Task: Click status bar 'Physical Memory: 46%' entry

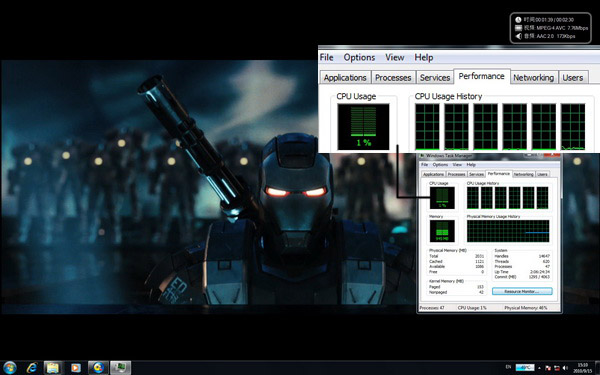Action: (x=526, y=308)
